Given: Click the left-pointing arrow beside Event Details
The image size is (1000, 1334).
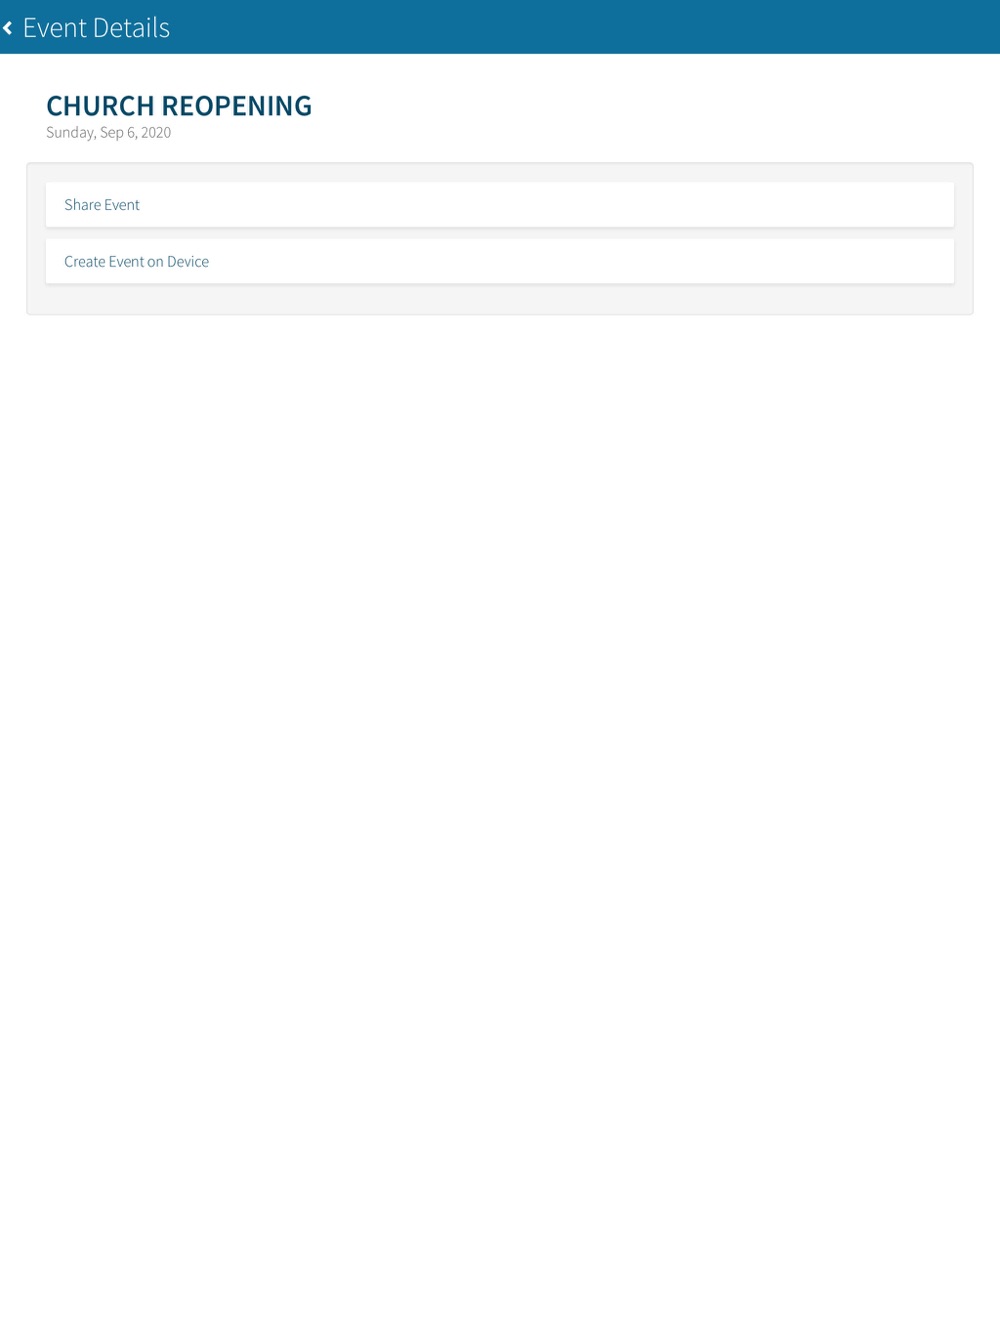Looking at the screenshot, I should coord(8,28).
